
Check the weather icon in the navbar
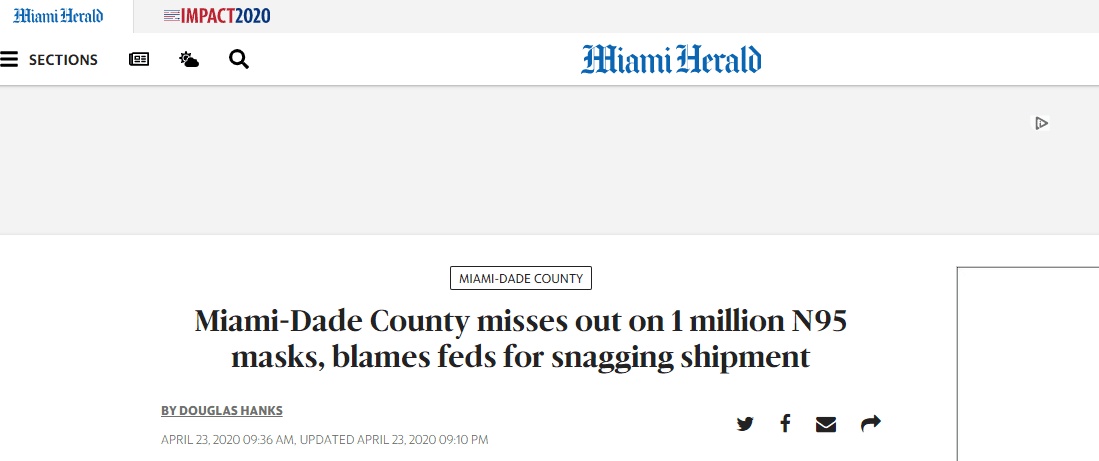point(189,60)
